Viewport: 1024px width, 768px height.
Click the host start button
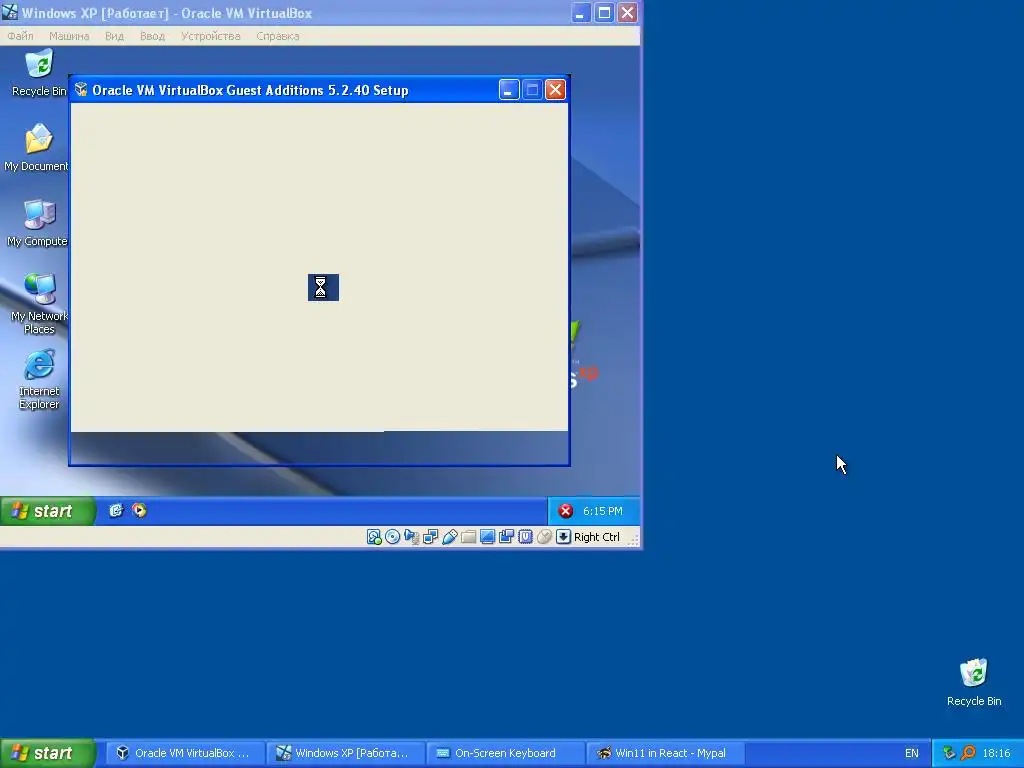point(48,753)
